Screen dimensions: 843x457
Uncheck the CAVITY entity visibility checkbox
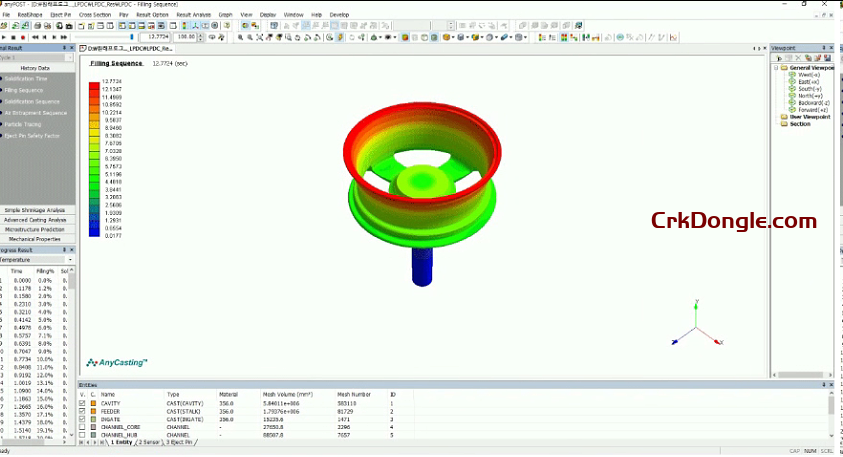82,404
